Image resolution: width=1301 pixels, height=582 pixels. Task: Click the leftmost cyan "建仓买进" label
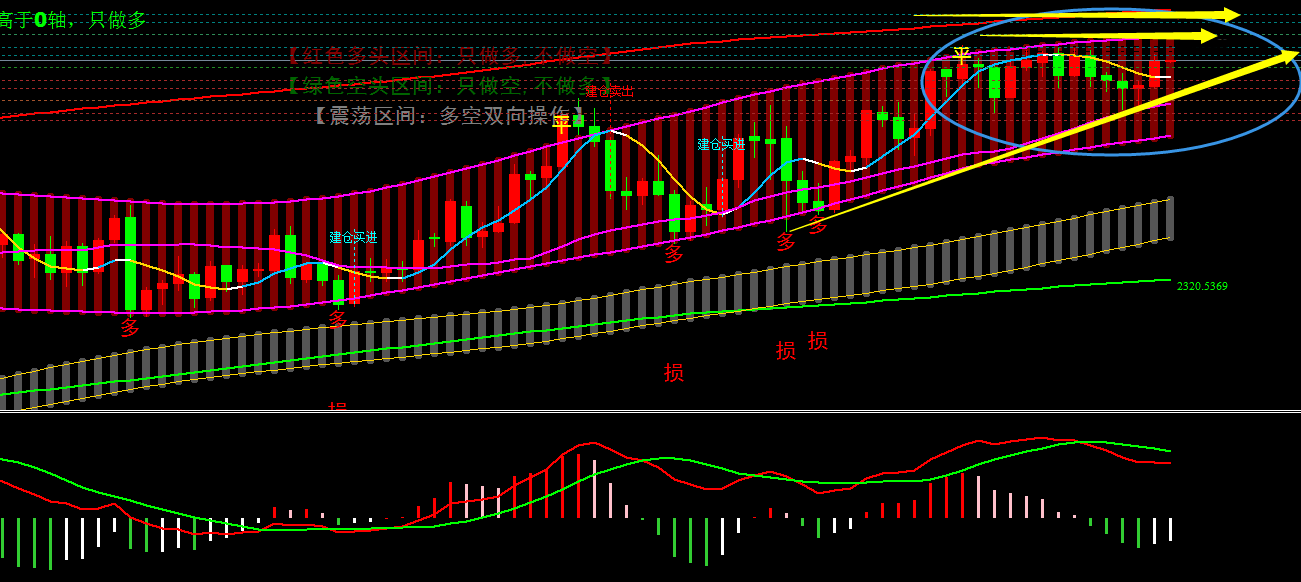tap(354, 237)
